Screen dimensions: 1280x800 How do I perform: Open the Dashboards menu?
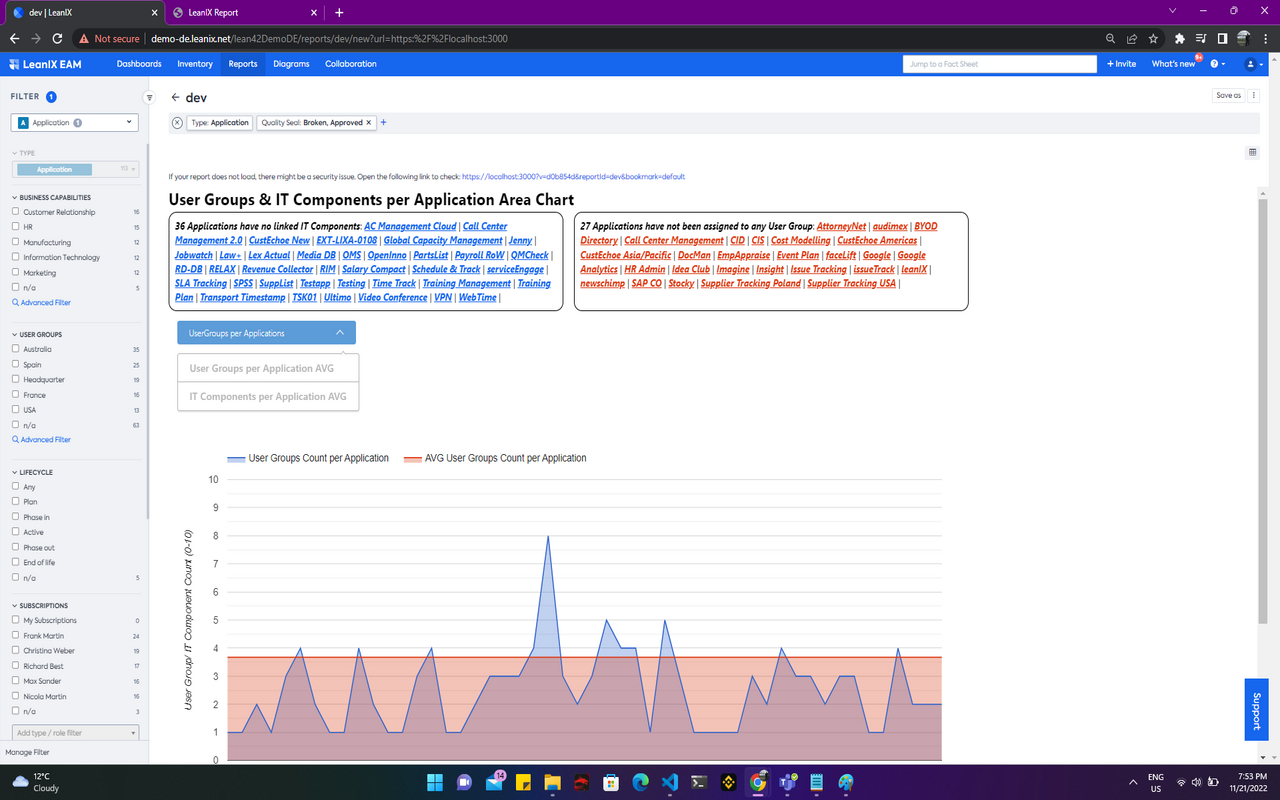139,64
